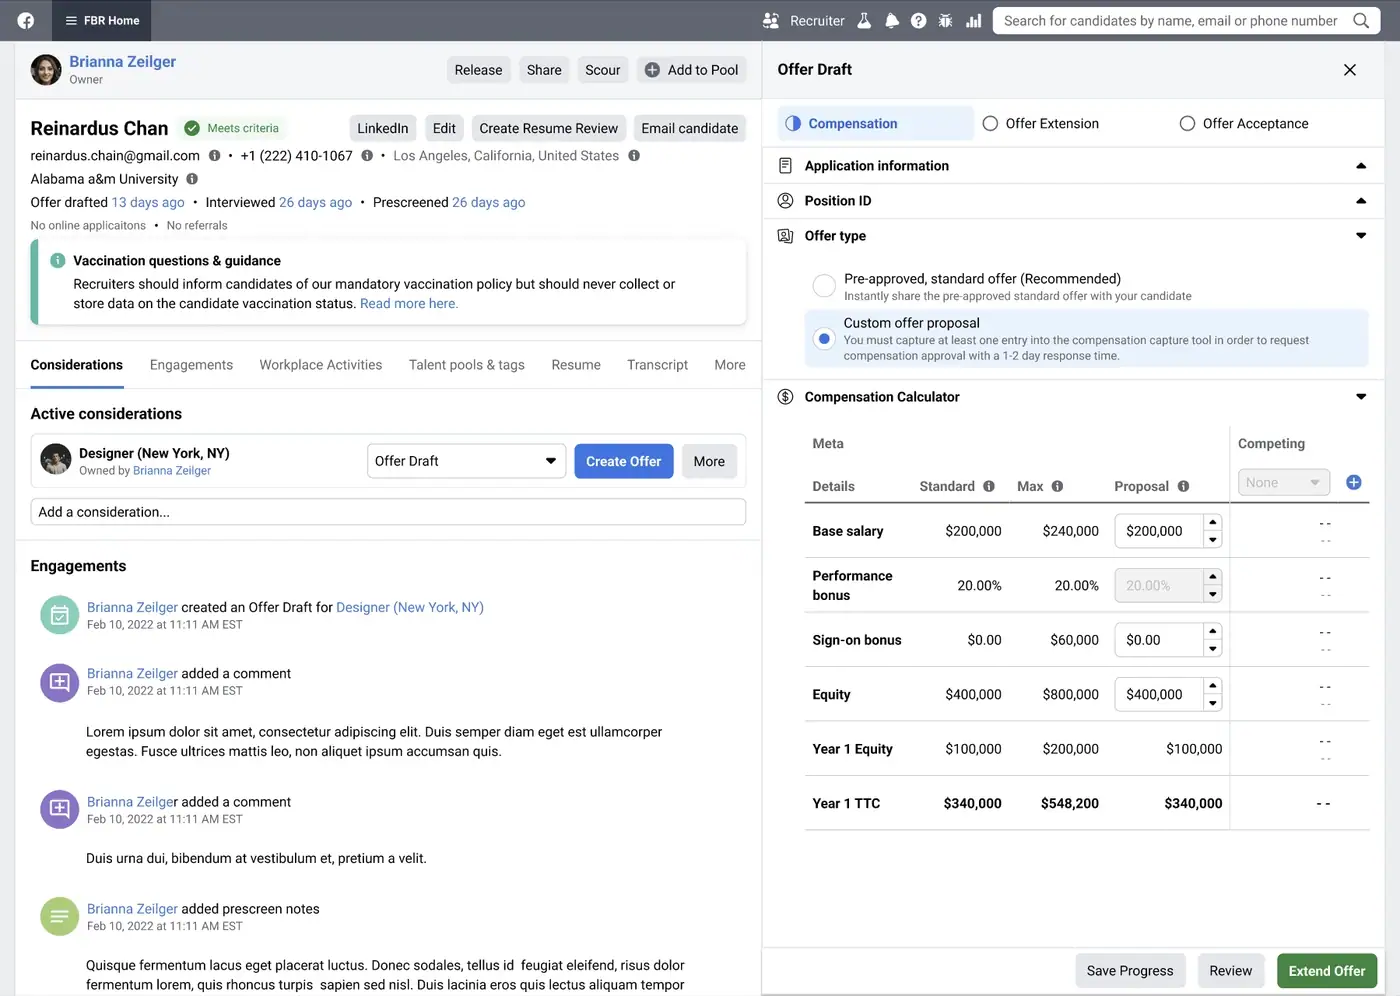Click the search magnifier icon
Viewport: 1400px width, 996px height.
coord(1361,20)
